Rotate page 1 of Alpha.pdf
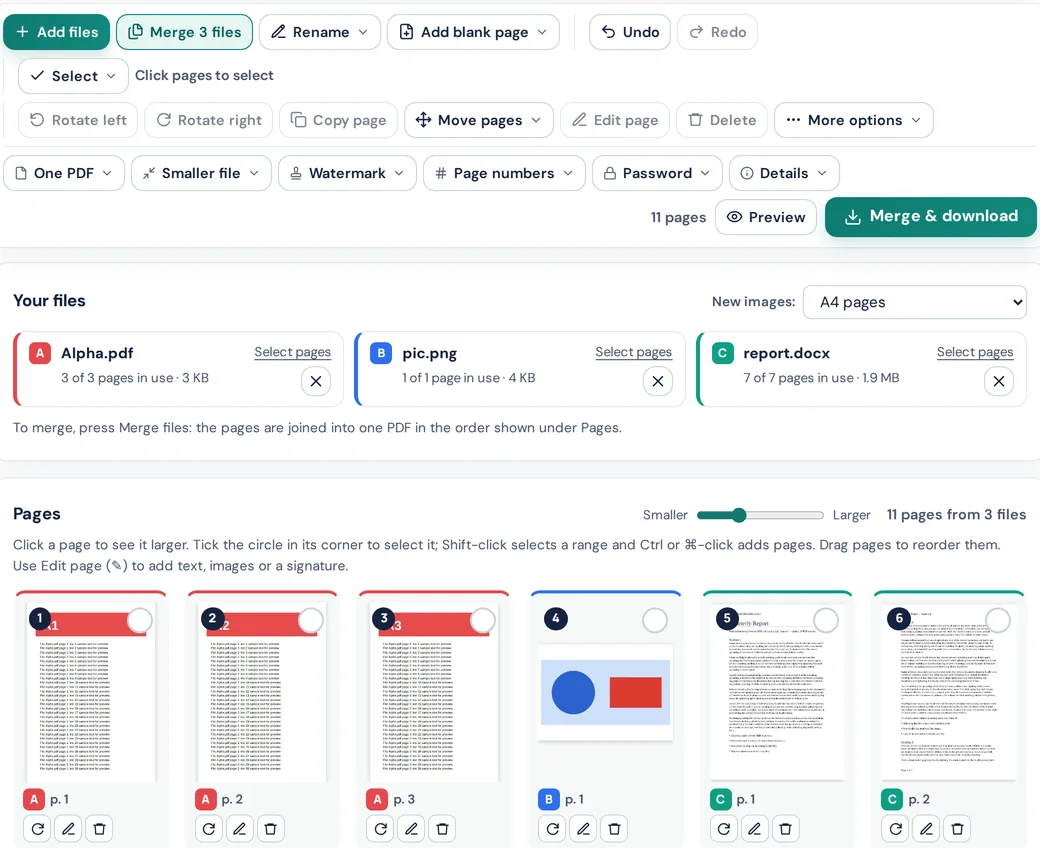This screenshot has width=1040, height=848. click(38, 828)
